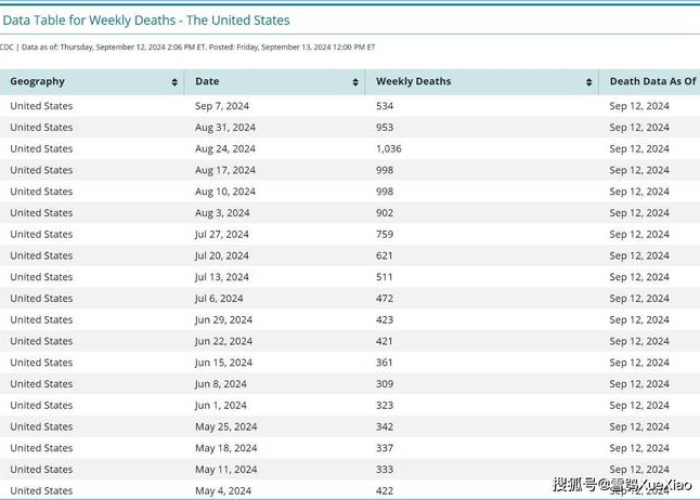Screen dimensions: 700x500
Task: Select the weekly deaths value 759
Action: [384, 234]
